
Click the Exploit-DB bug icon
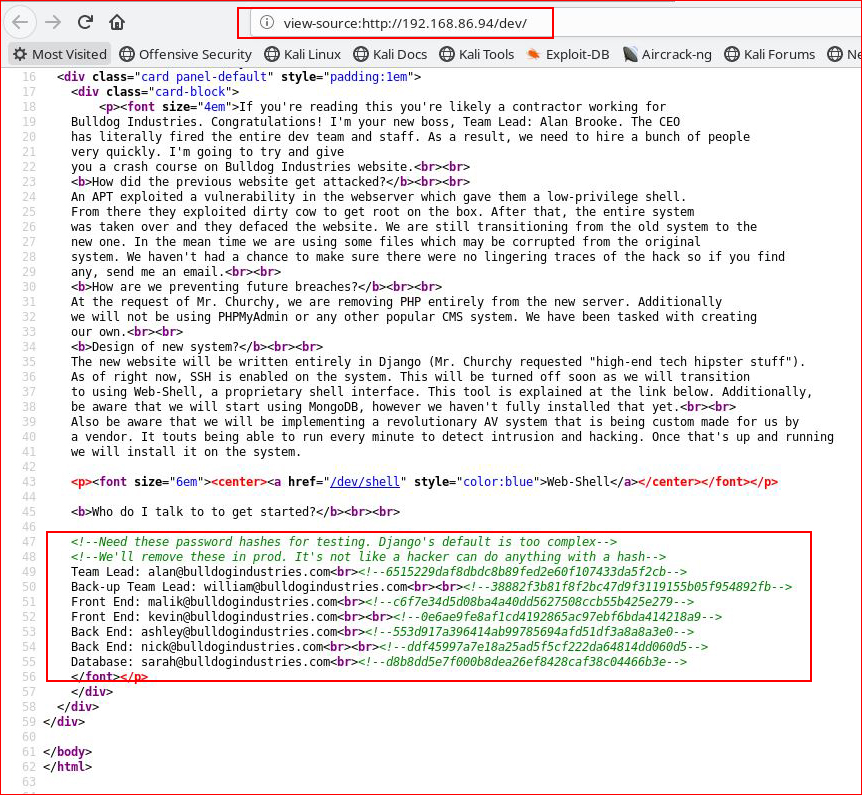pos(533,54)
